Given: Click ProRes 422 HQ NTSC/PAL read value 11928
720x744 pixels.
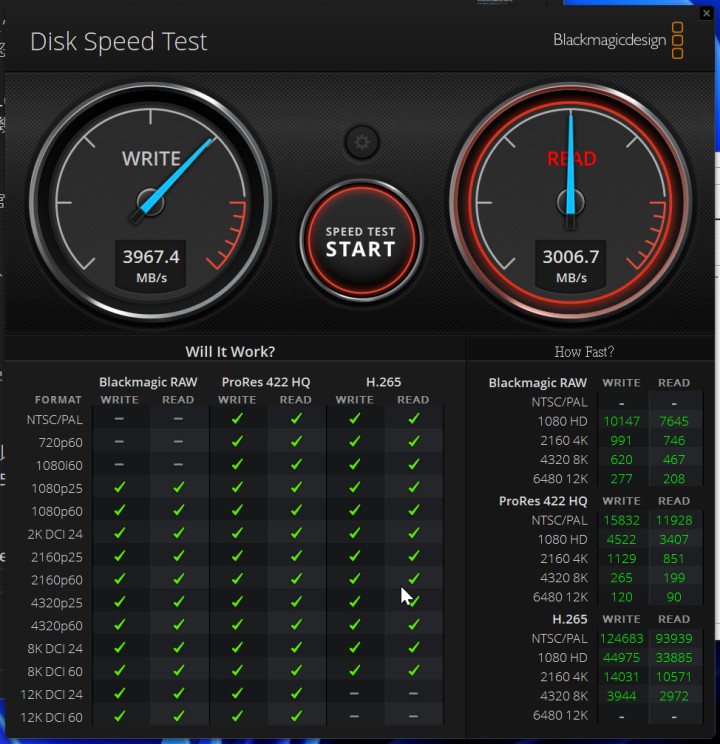Looking at the screenshot, I should tap(674, 521).
